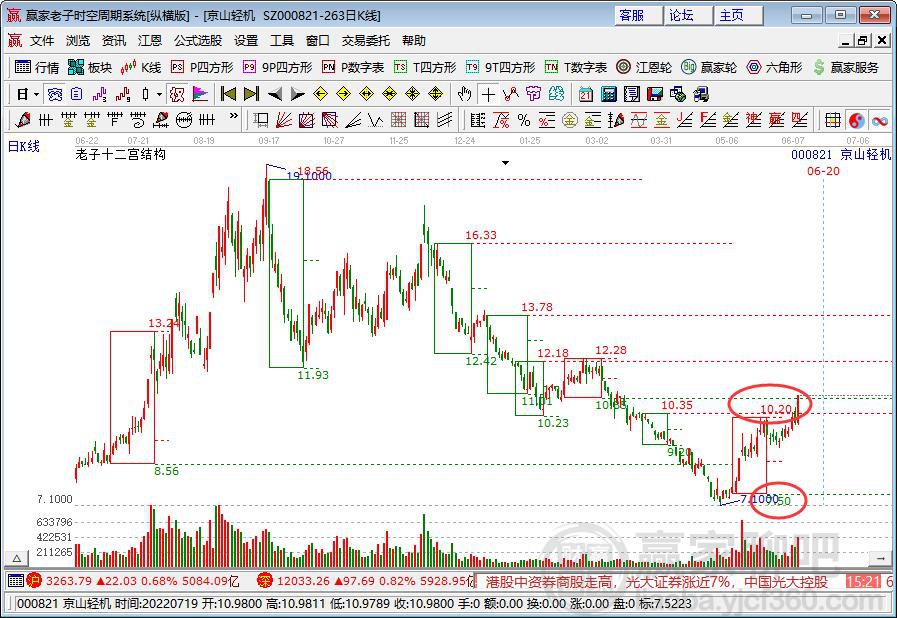Image resolution: width=897 pixels, height=618 pixels.
Task: Open the 9P四方形 tool
Action: (x=277, y=68)
